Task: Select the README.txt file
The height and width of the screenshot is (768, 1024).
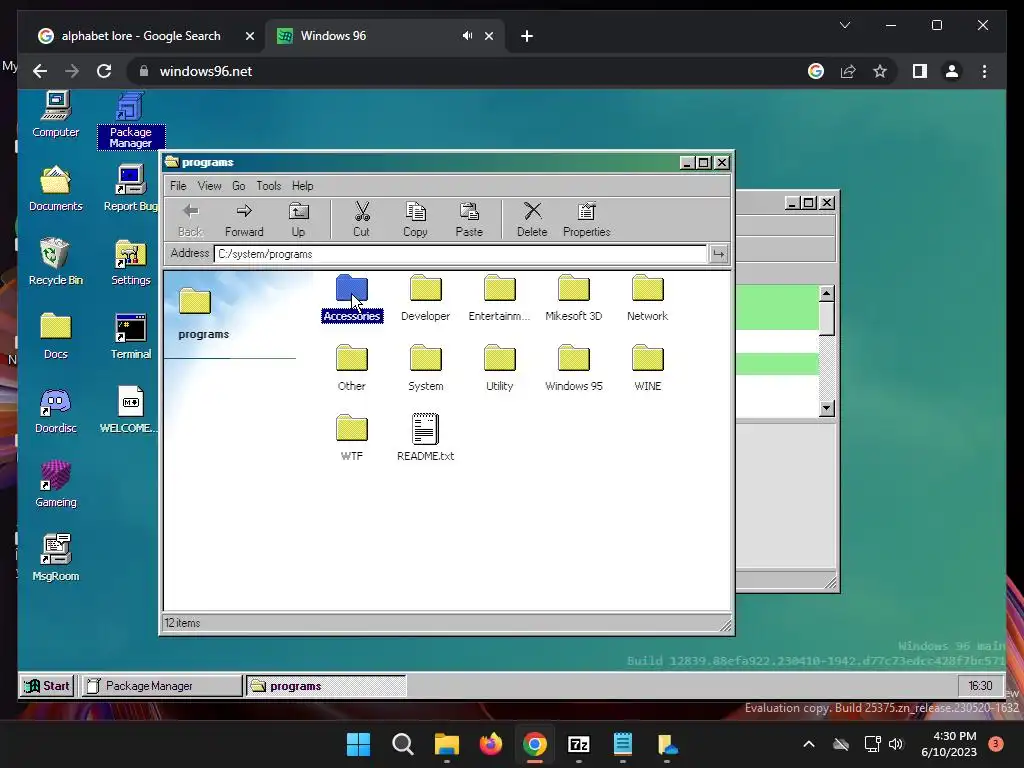Action: tap(425, 438)
